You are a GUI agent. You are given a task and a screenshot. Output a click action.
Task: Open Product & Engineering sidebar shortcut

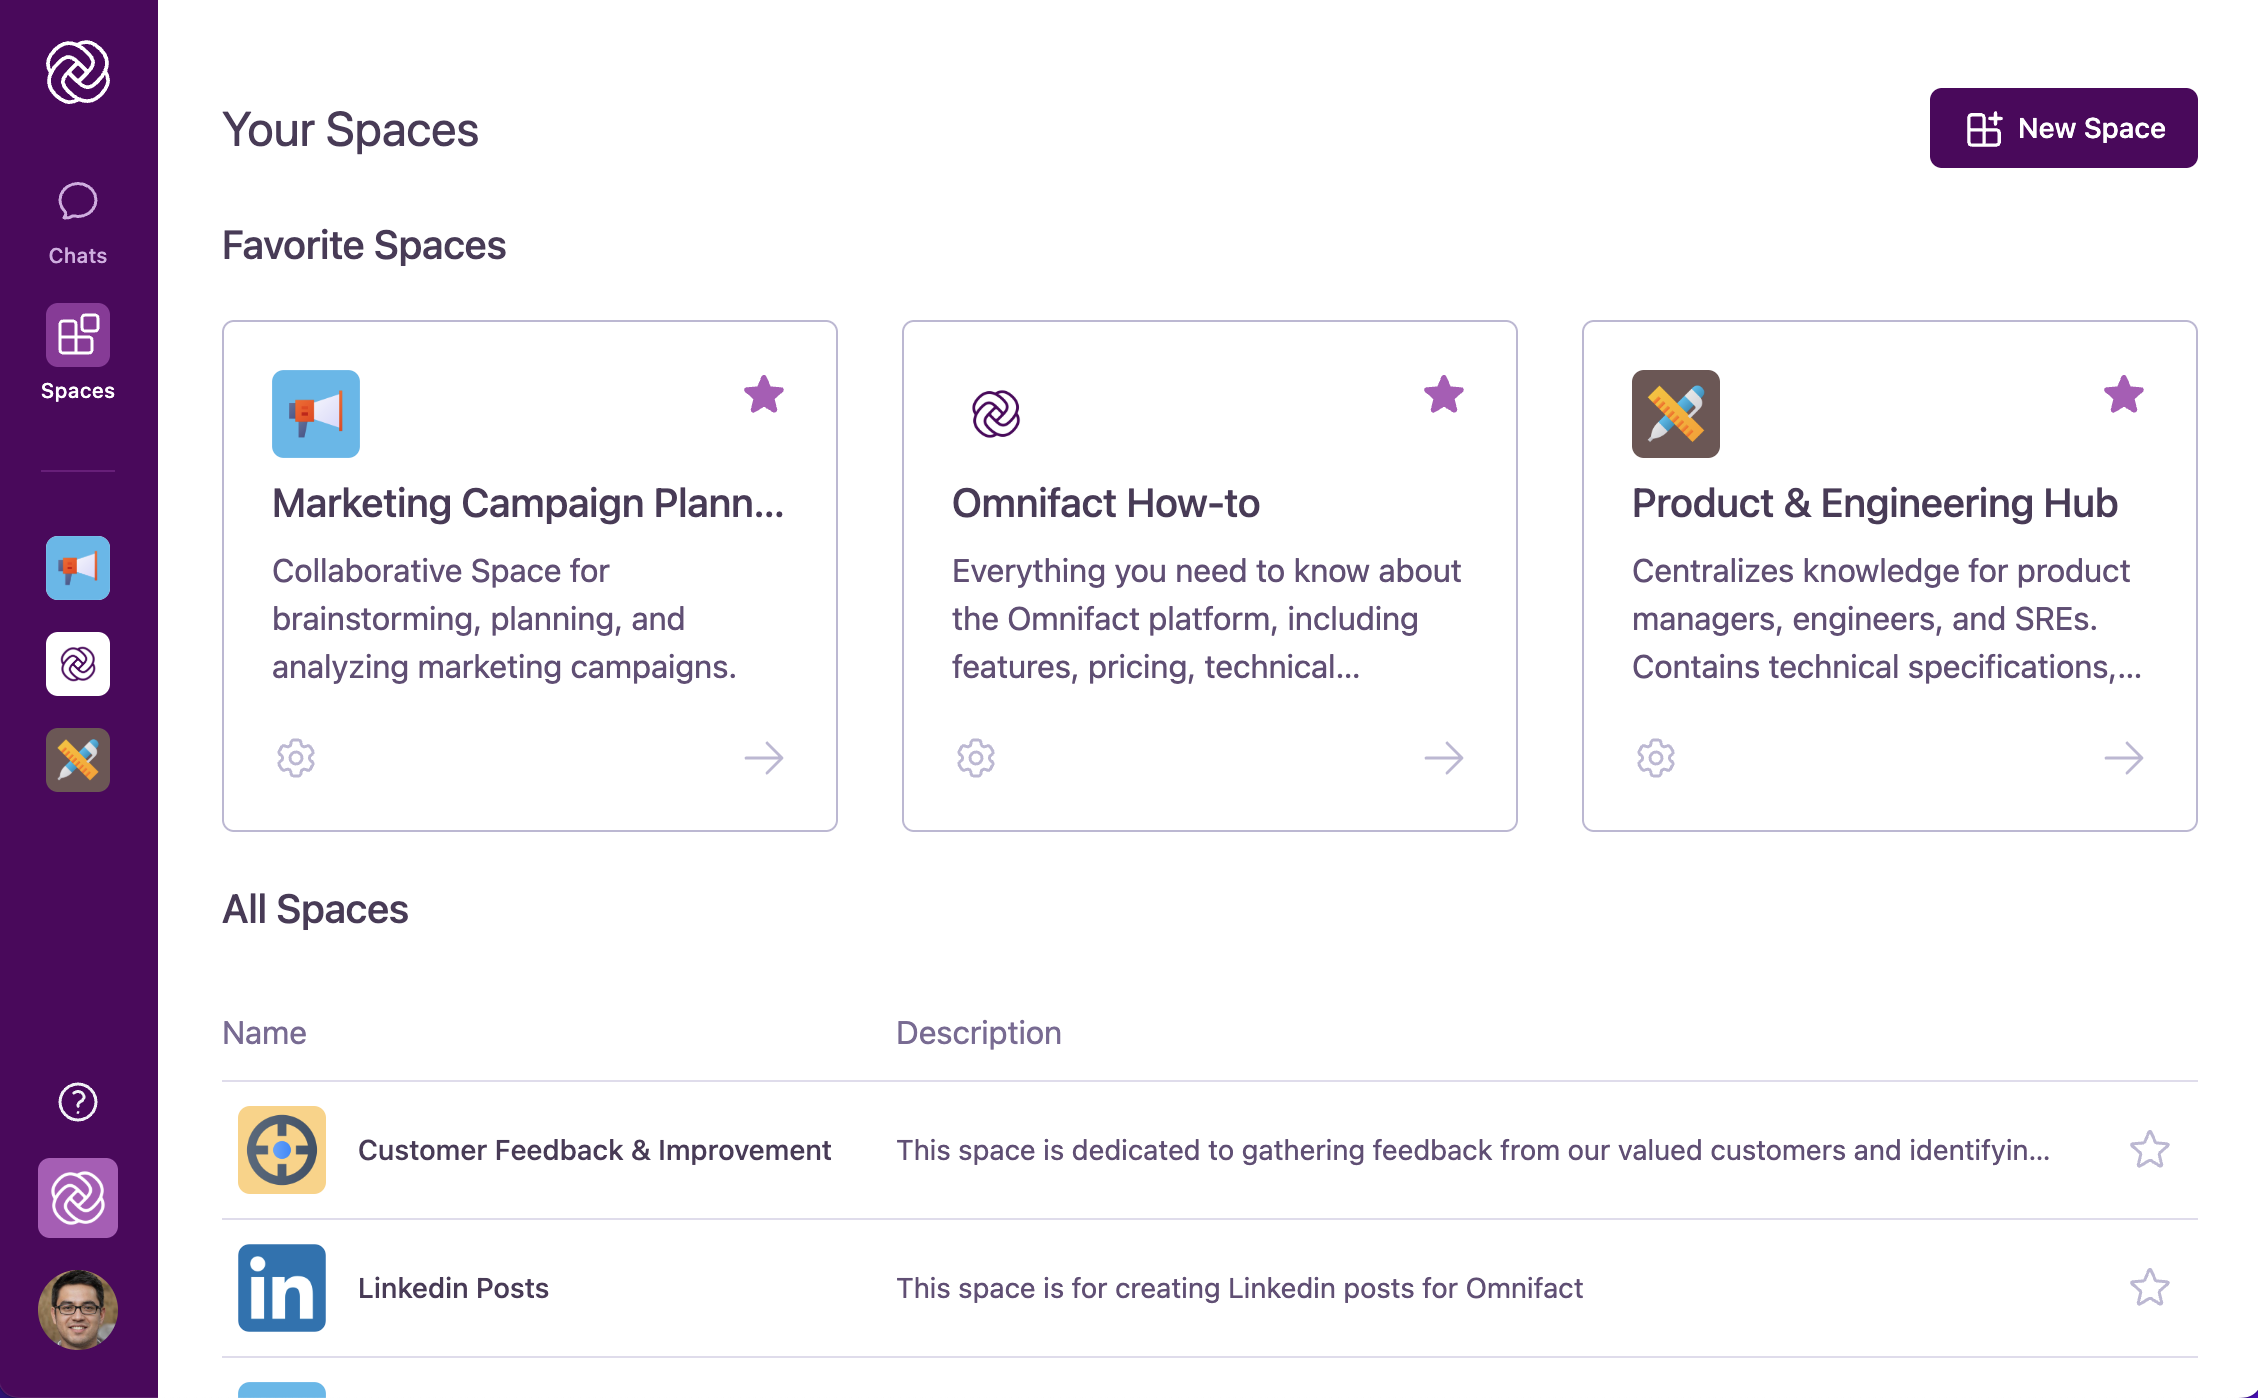tap(78, 760)
